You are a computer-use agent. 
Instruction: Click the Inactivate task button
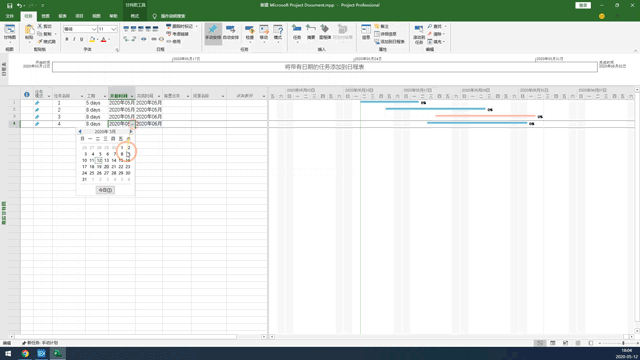173,41
